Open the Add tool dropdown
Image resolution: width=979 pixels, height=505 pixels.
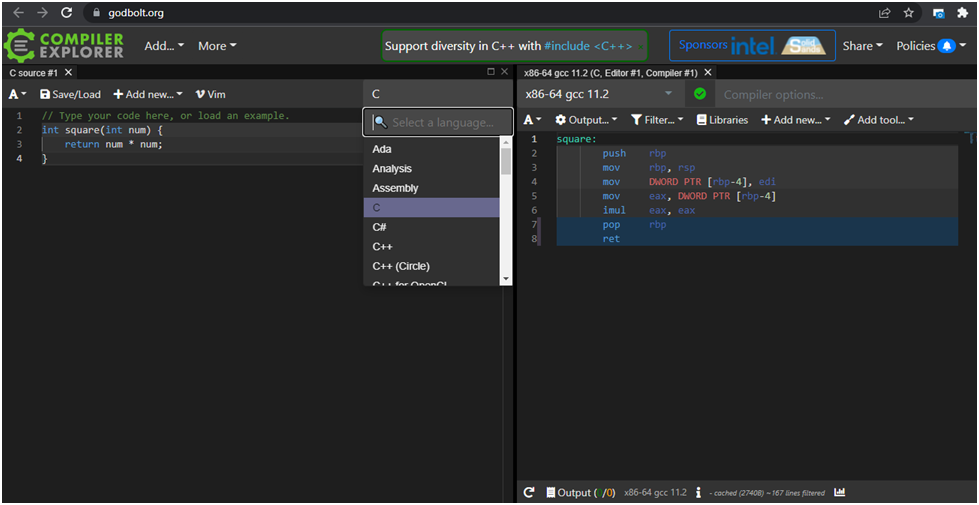[878, 120]
